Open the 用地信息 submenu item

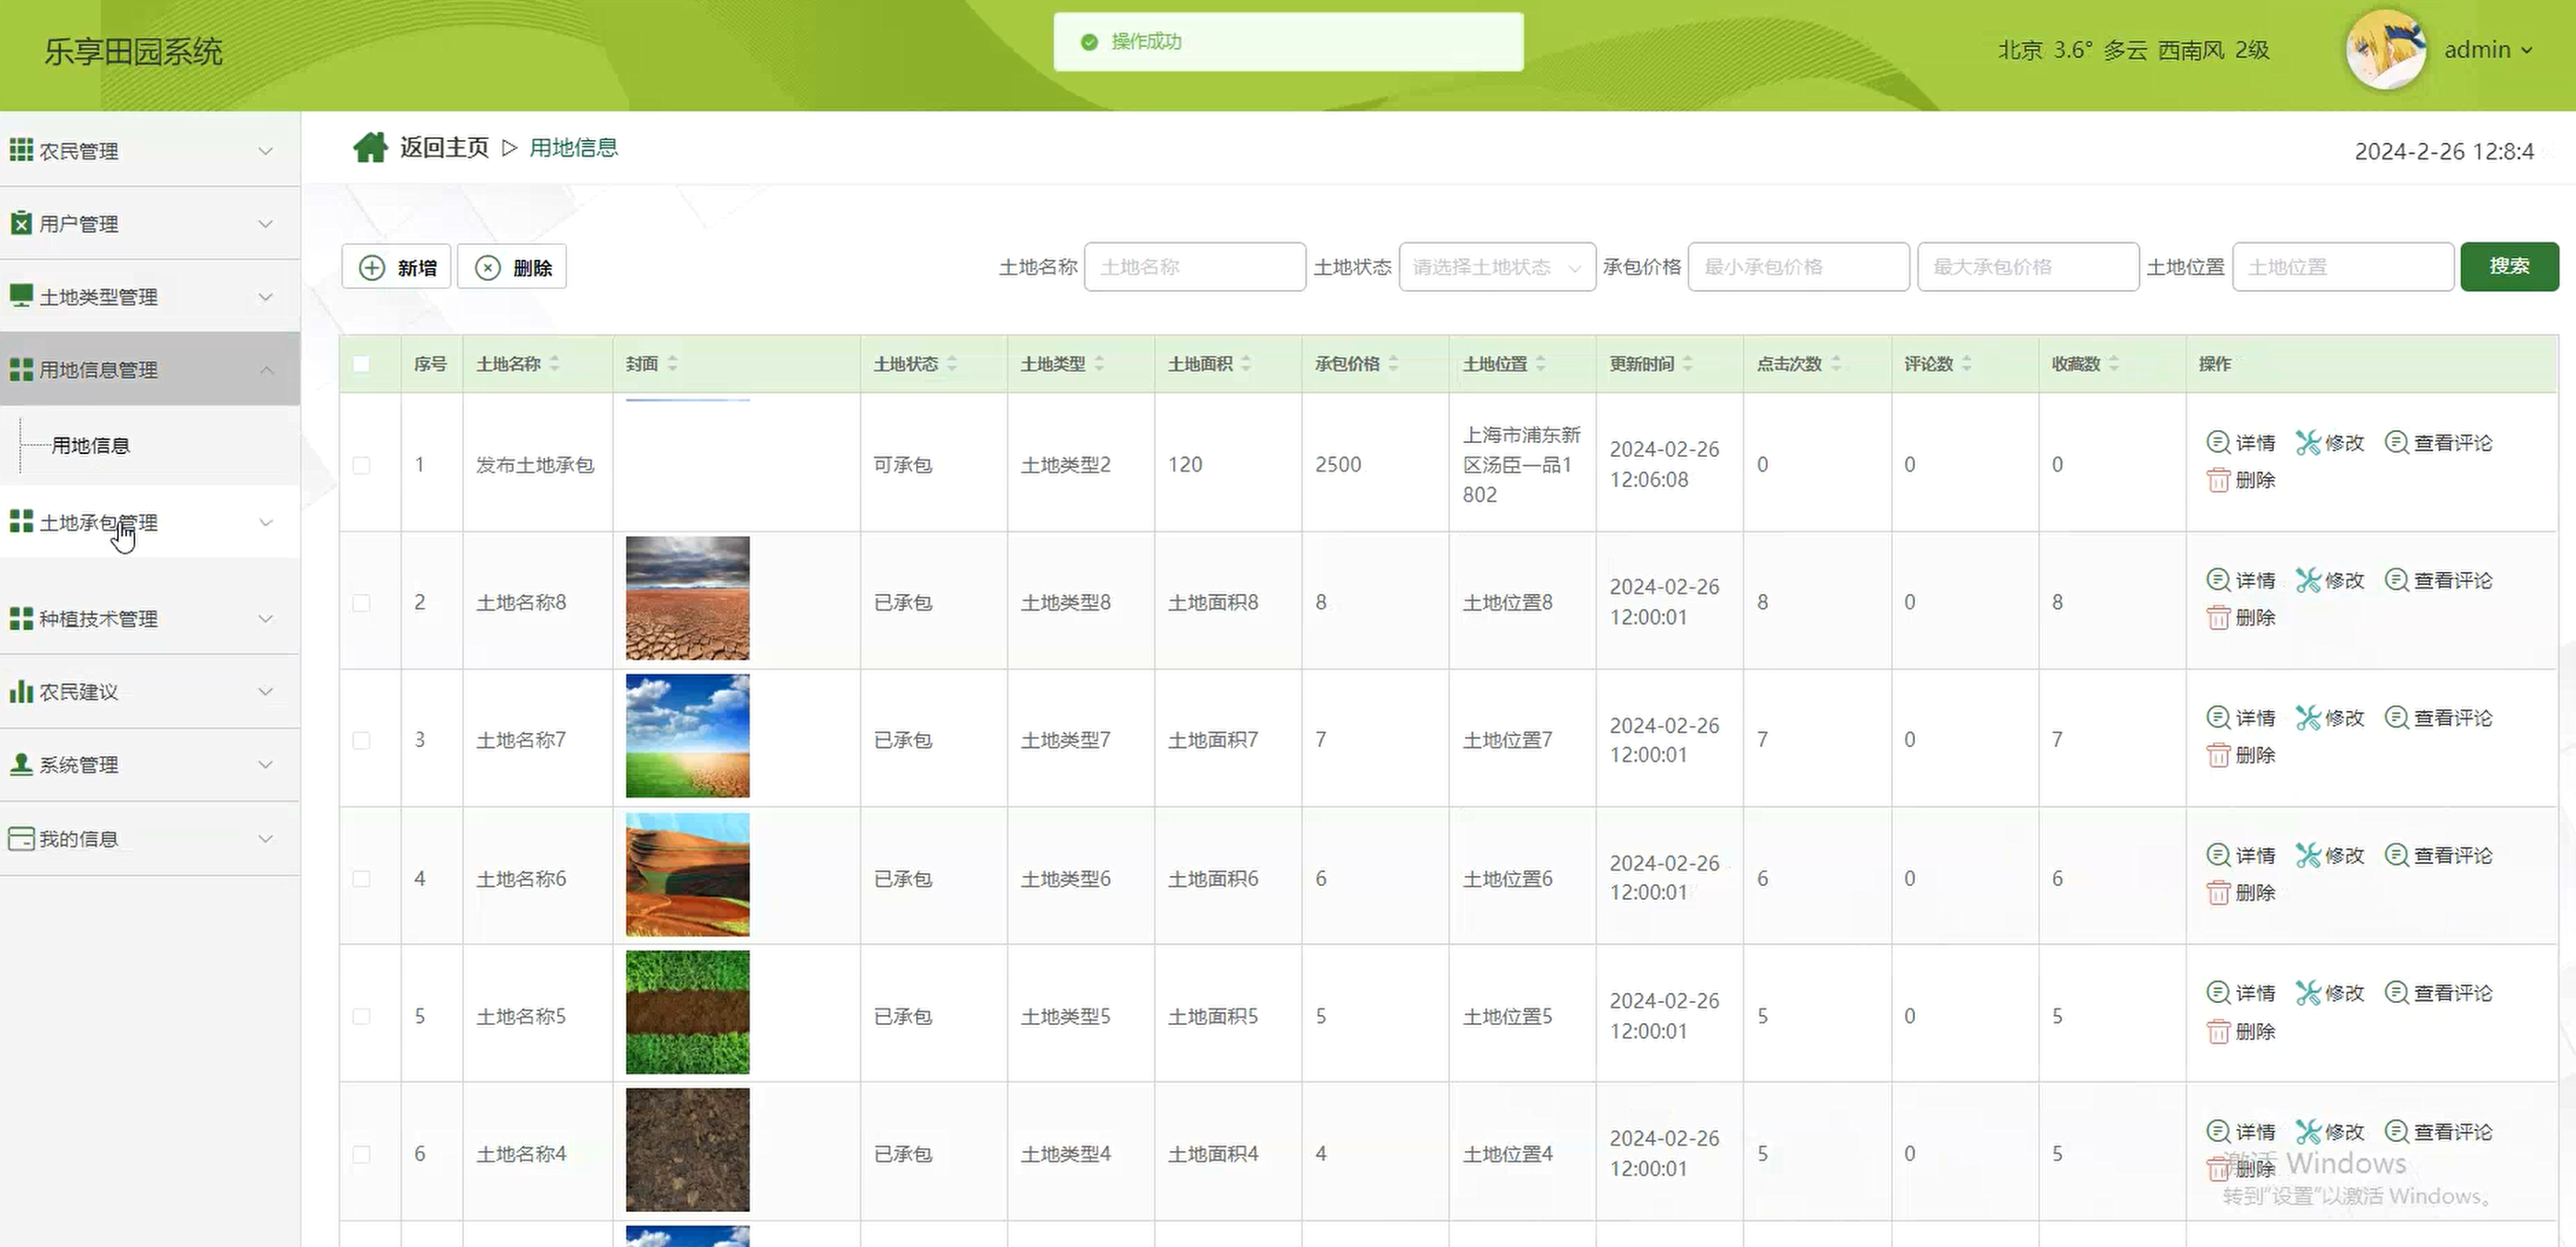(x=91, y=445)
